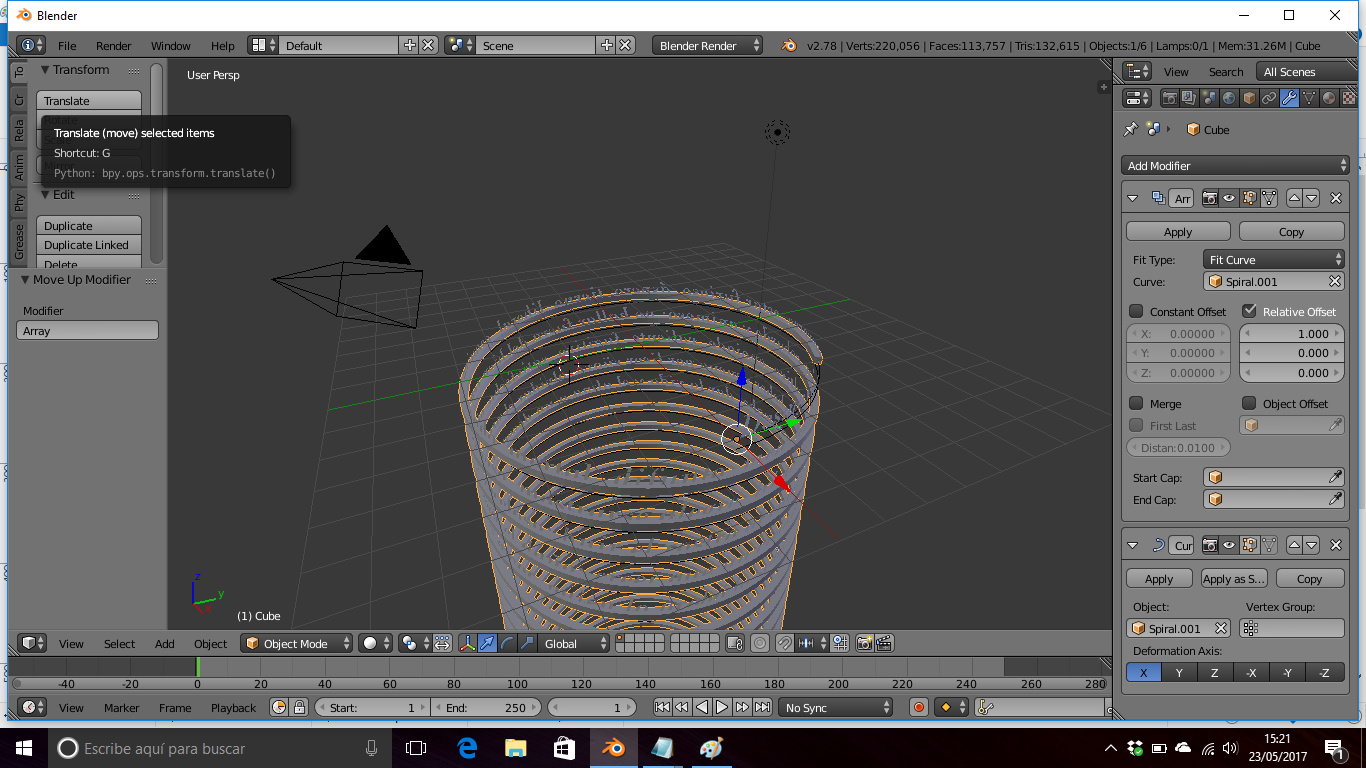Image resolution: width=1366 pixels, height=768 pixels.
Task: Open the Object Mode dropdown
Action: (x=297, y=643)
